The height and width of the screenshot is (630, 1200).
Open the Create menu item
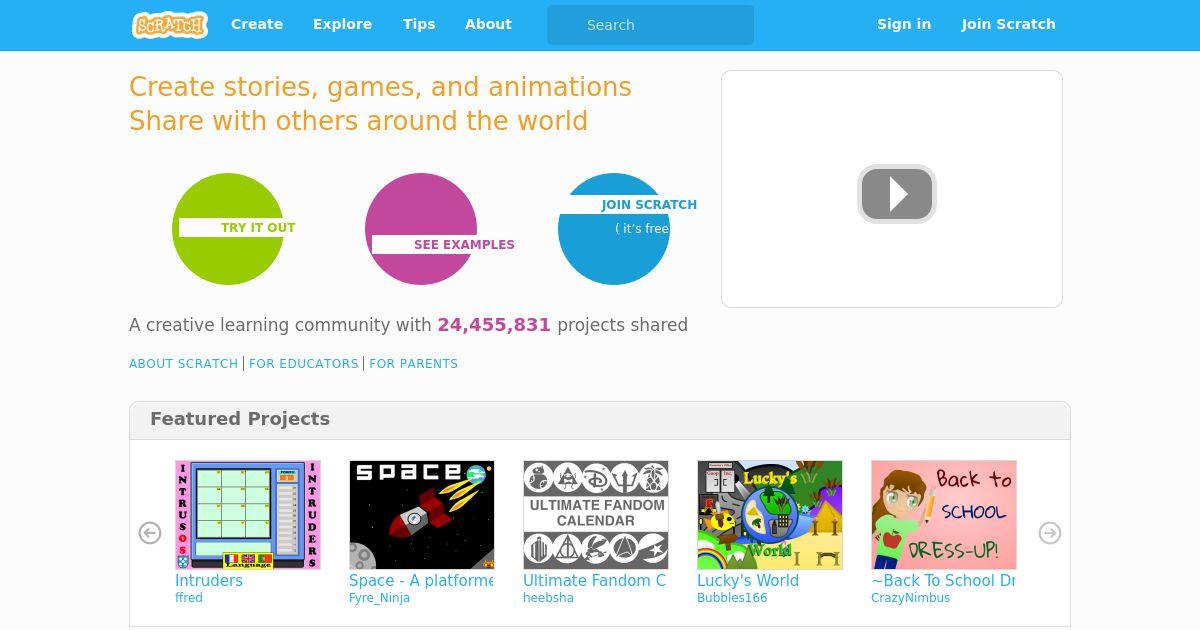(x=257, y=24)
